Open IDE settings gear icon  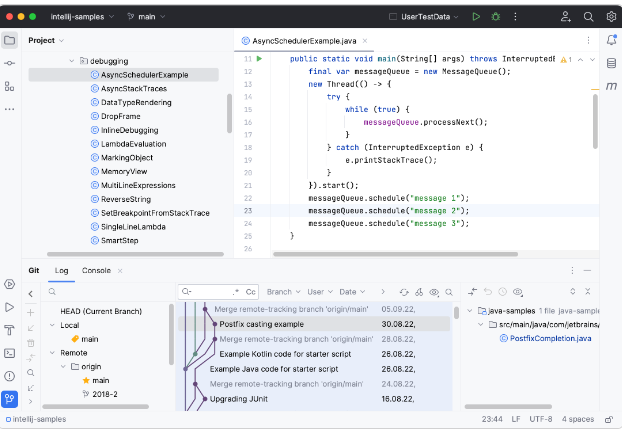pyautogui.click(x=611, y=17)
